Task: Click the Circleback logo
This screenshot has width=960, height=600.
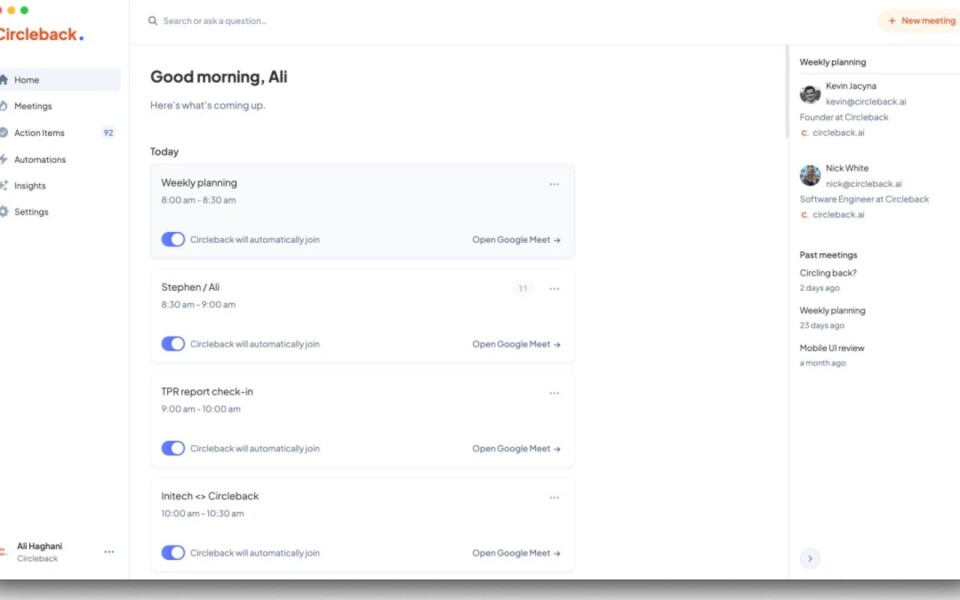Action: [40, 34]
